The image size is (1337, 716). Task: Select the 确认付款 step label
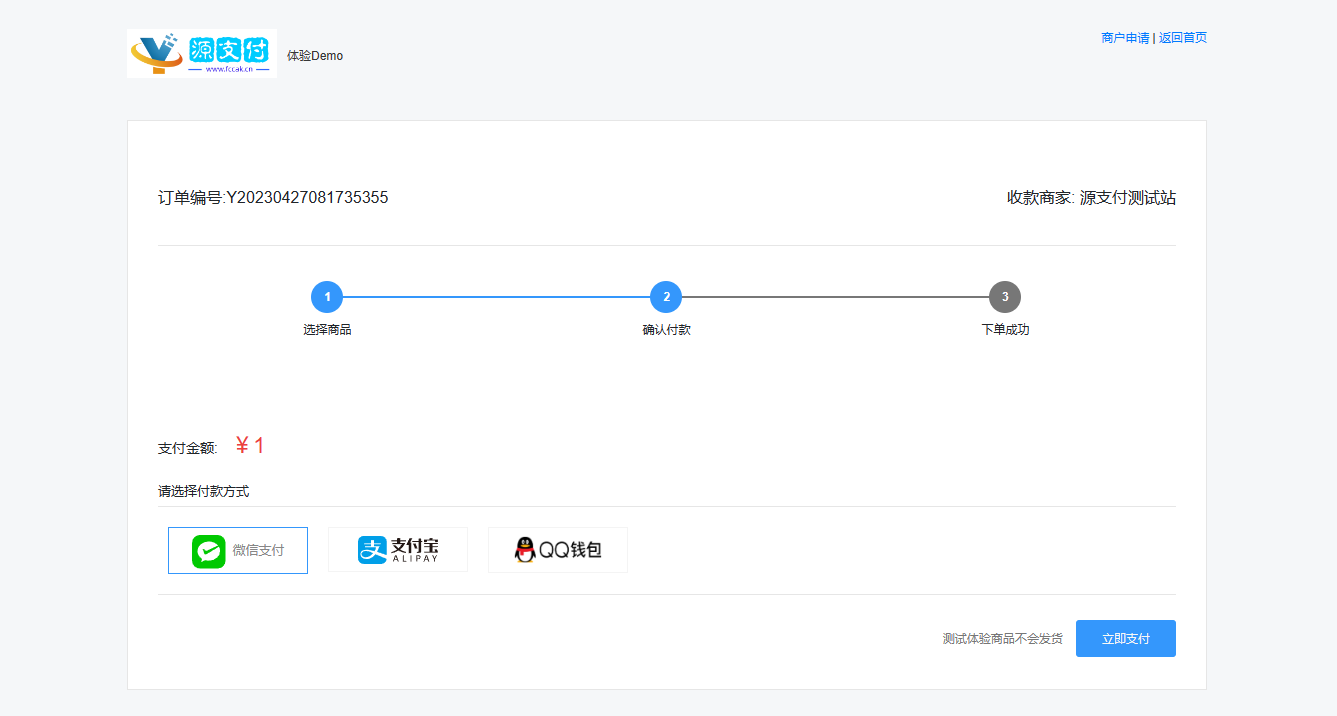point(666,330)
